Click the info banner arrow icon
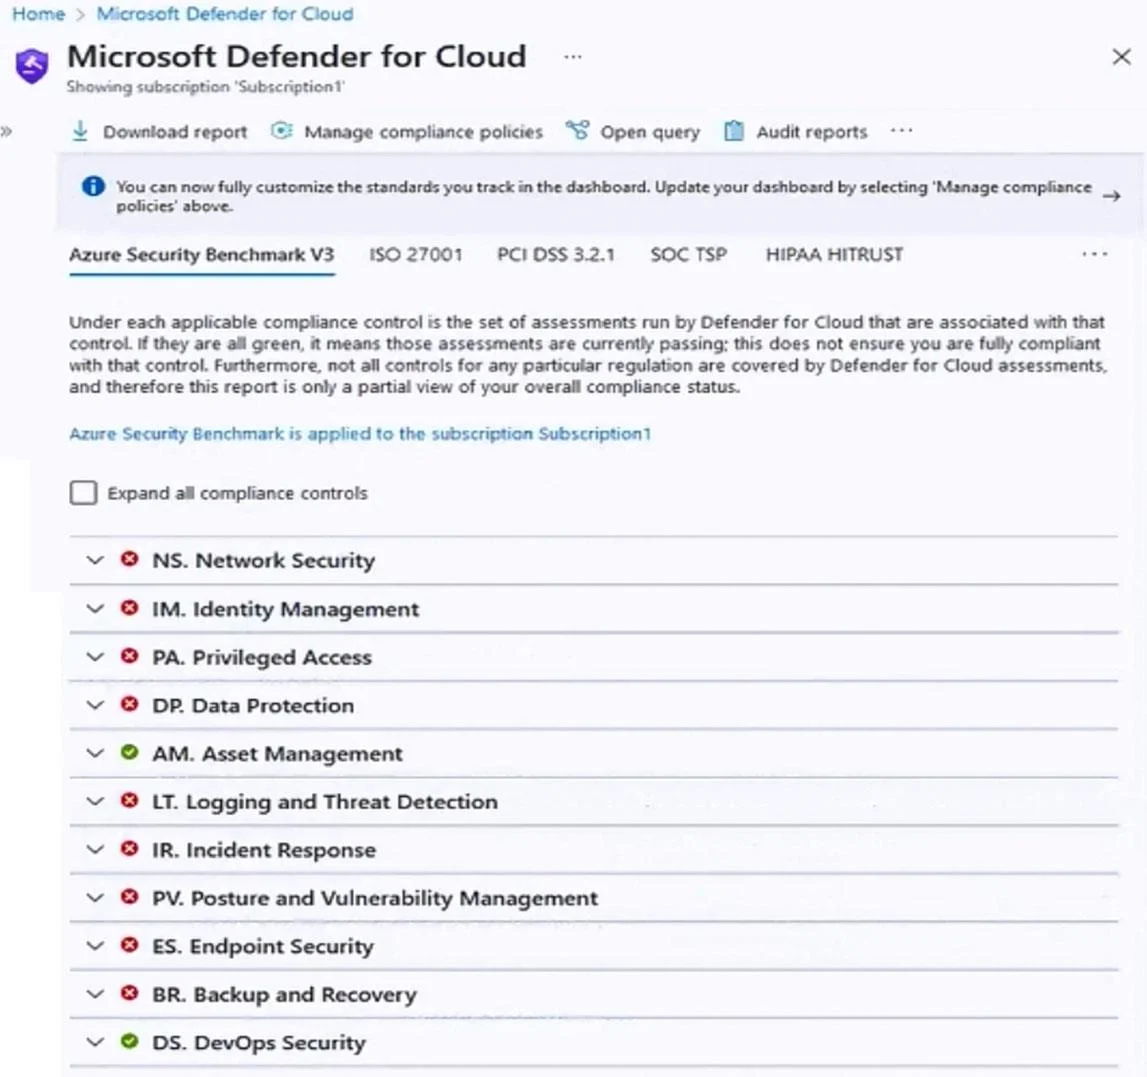 click(1112, 196)
